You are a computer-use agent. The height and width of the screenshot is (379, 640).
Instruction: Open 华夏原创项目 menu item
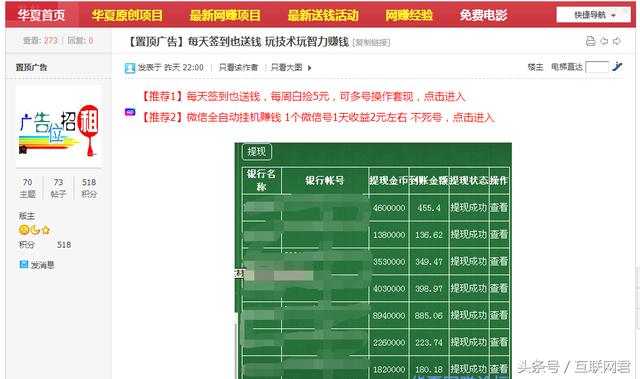click(x=127, y=15)
